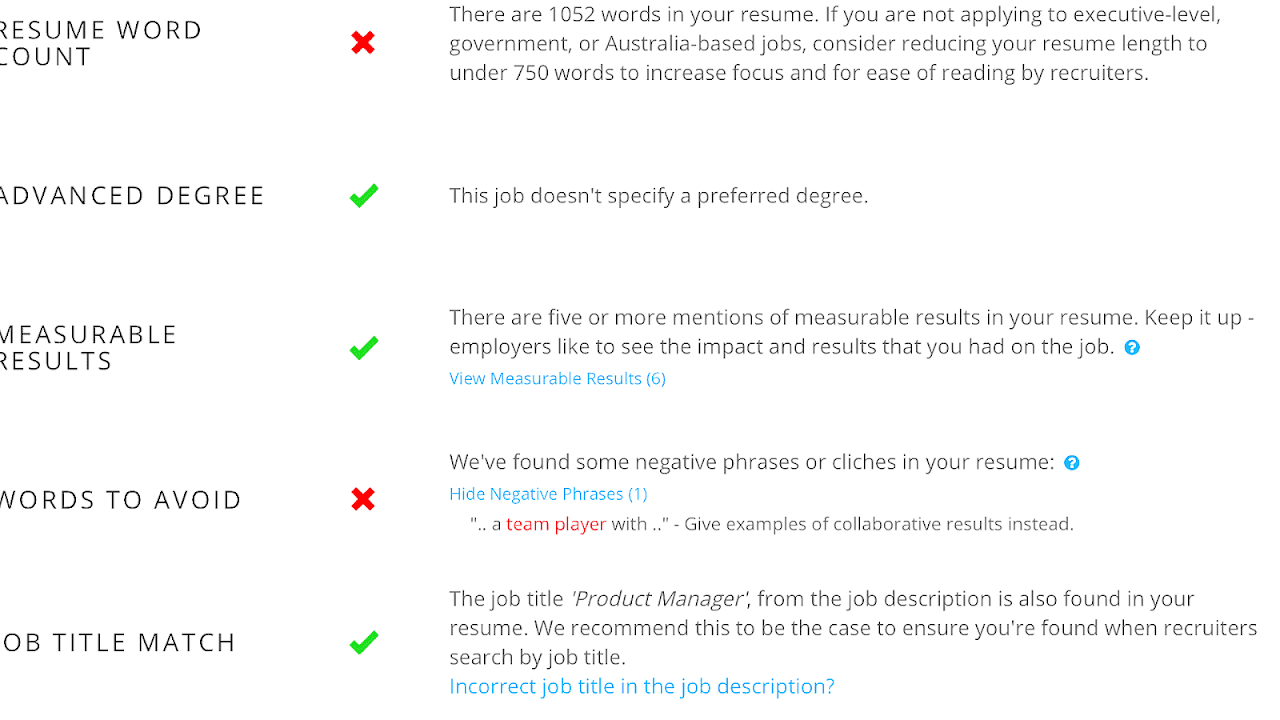Click the View Measurable Results (6) link
1280x720 pixels.
pos(557,378)
